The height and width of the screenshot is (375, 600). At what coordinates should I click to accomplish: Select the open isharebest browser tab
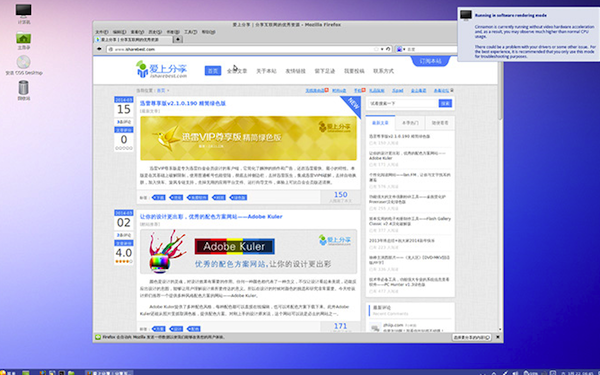pos(133,39)
